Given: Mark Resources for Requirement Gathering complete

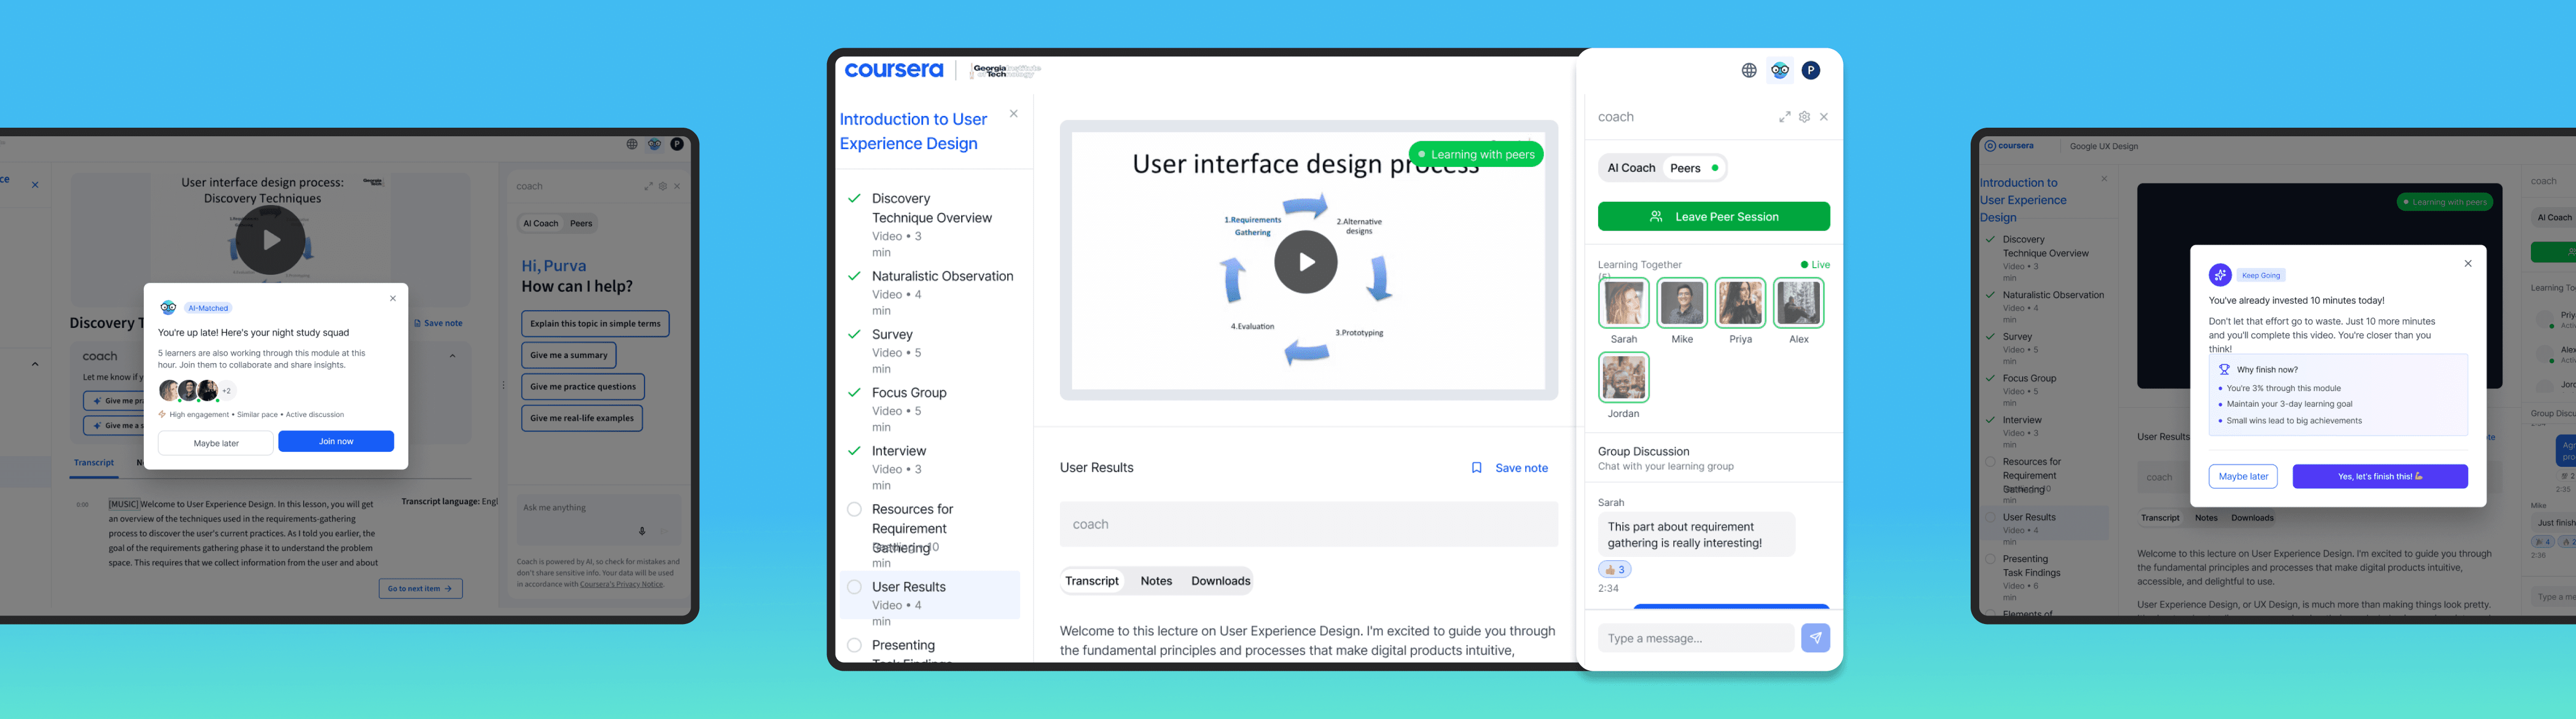Looking at the screenshot, I should coord(854,509).
